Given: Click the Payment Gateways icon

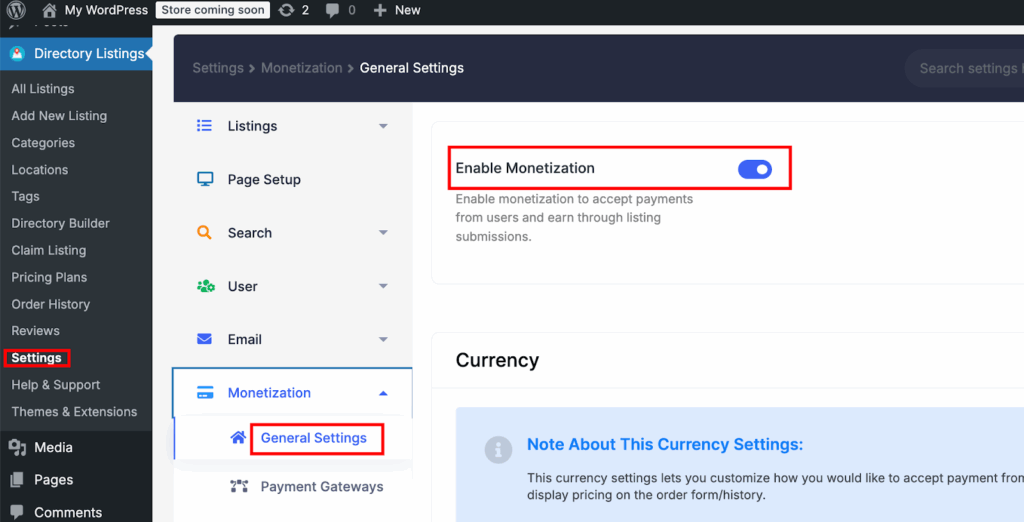Looking at the screenshot, I should point(238,487).
